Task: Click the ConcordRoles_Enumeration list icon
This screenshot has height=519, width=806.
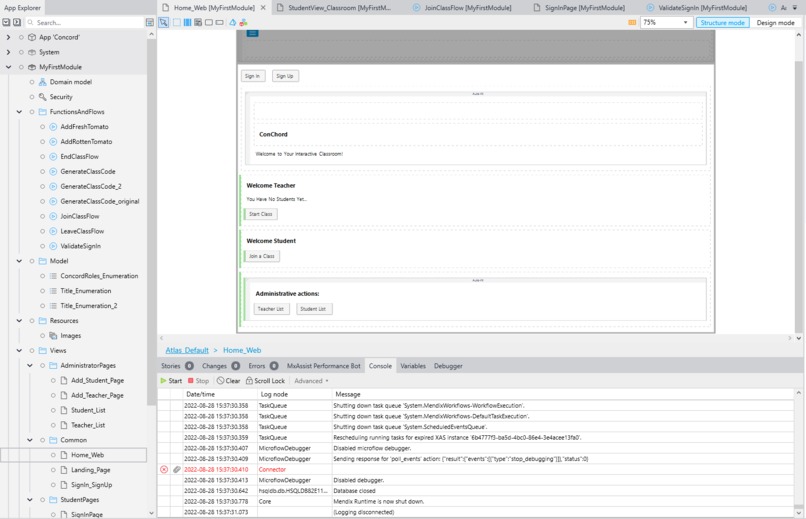Action: click(53, 276)
